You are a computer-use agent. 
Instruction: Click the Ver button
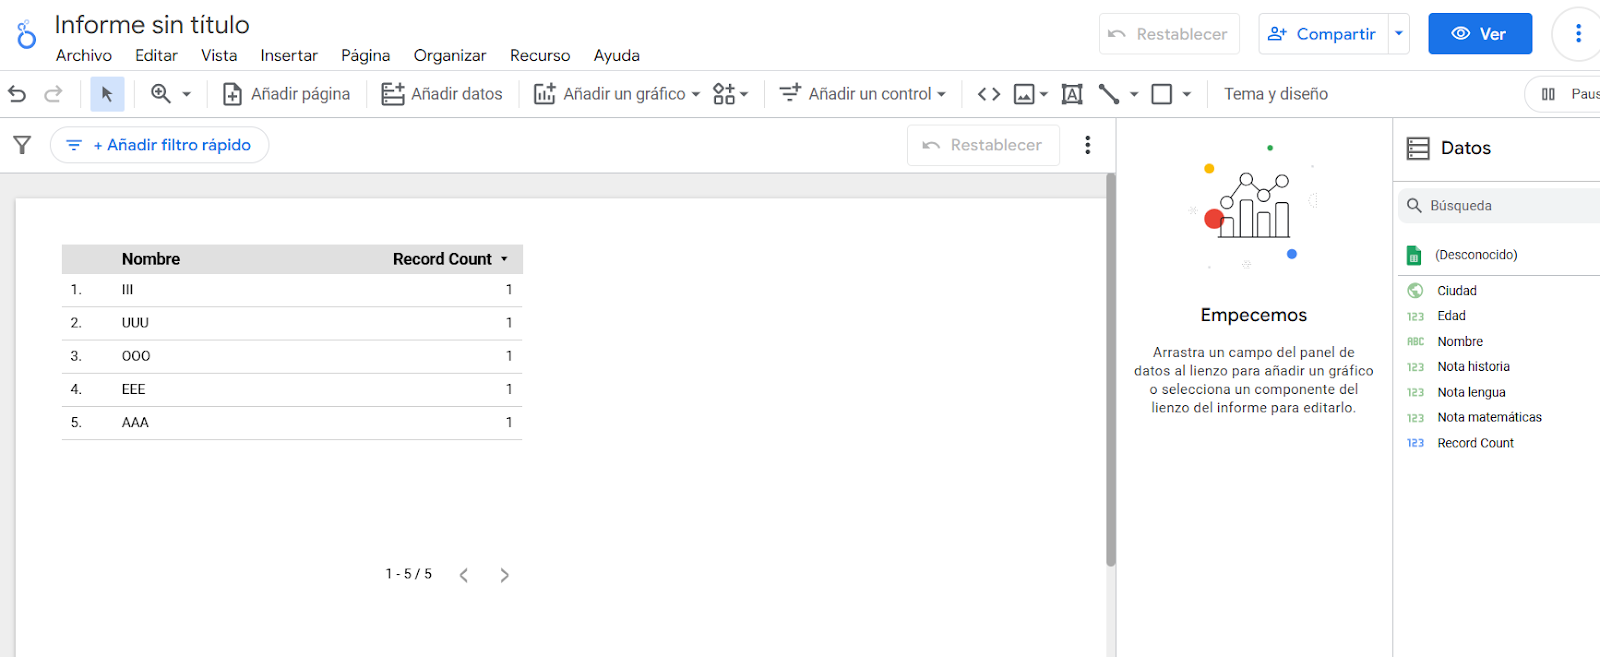(1479, 34)
